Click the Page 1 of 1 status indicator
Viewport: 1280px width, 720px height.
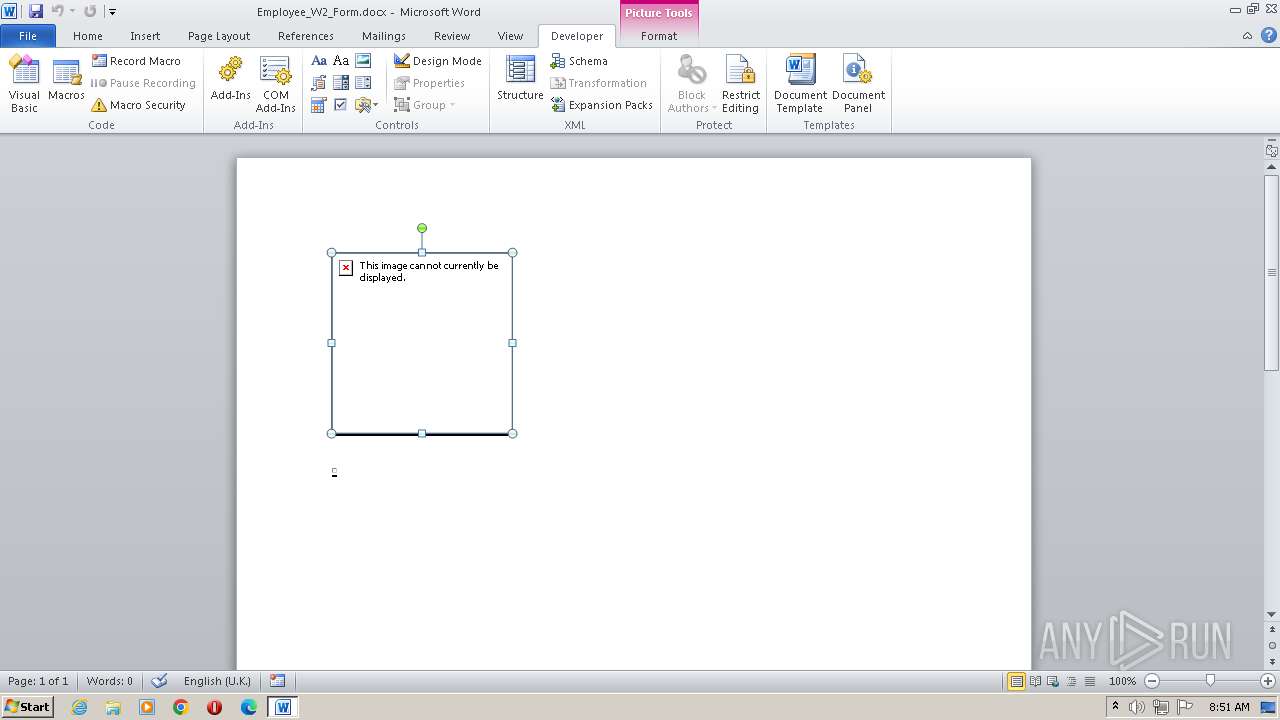pos(38,681)
